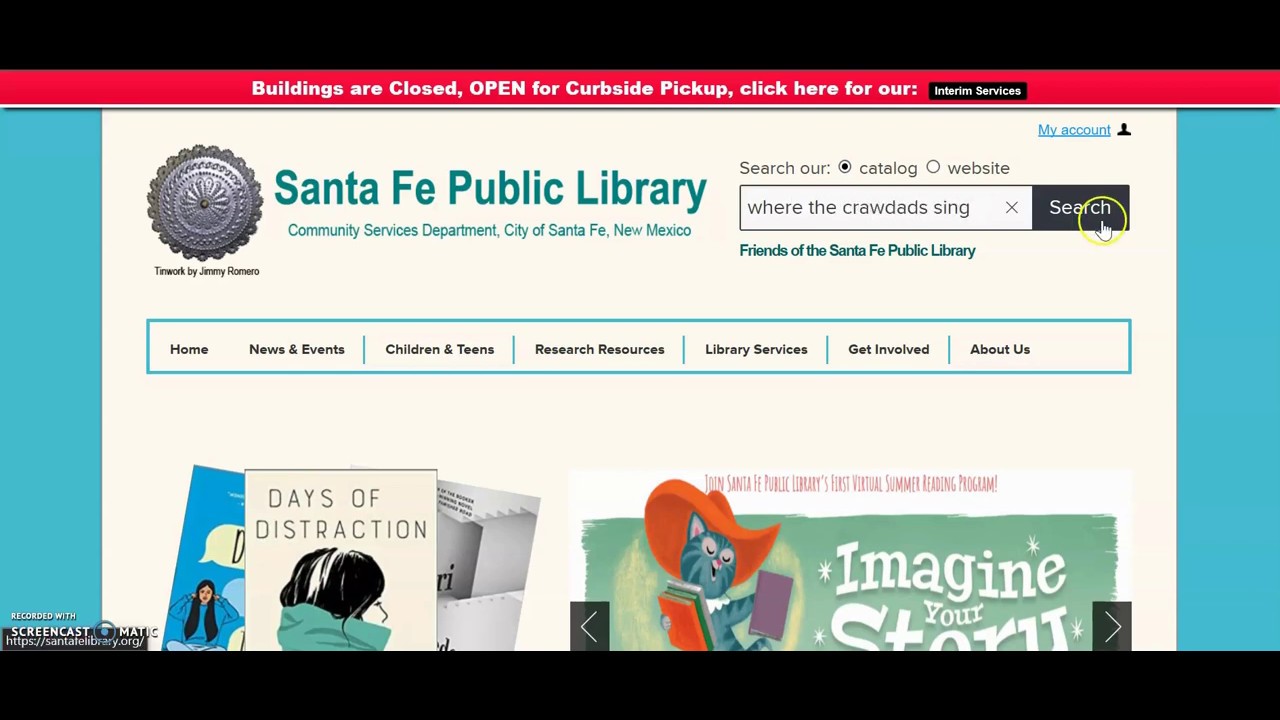
Task: Expand the Get Involved menu
Action: (x=888, y=349)
